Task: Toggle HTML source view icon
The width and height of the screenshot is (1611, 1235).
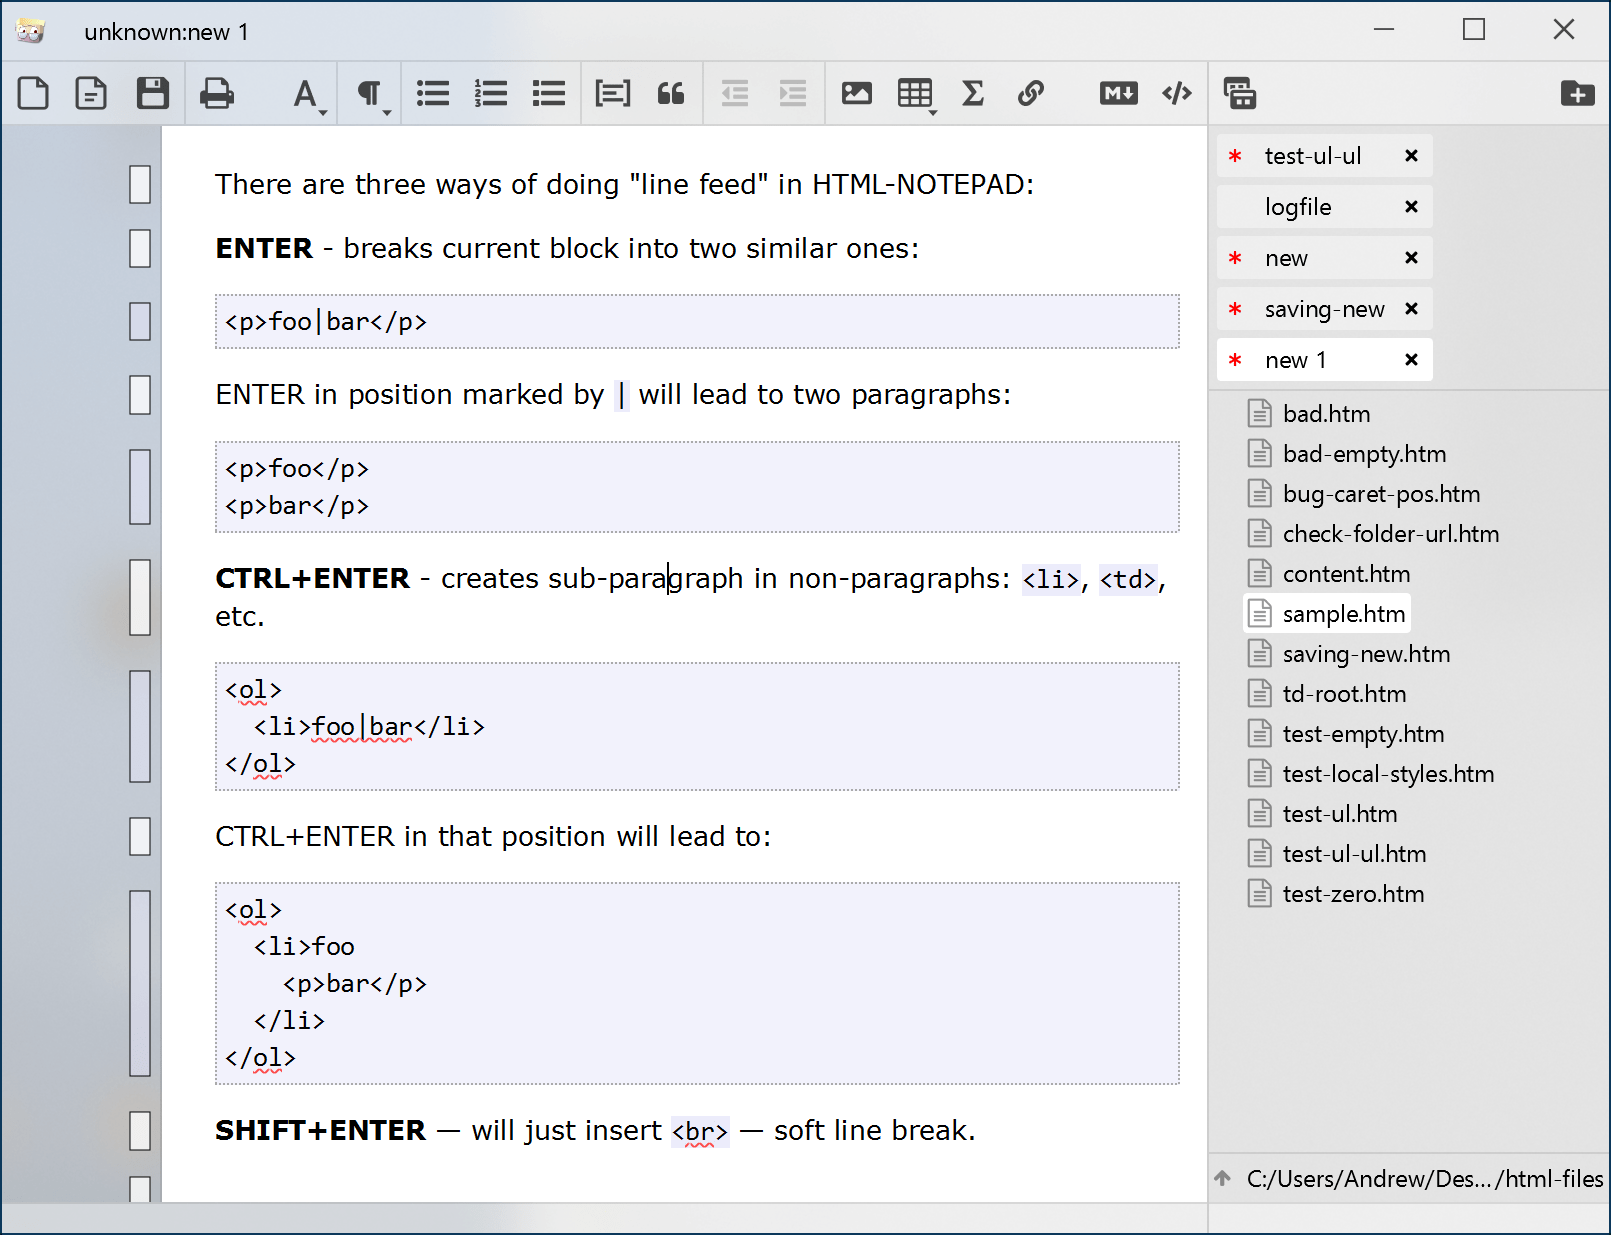Action: 1176,93
